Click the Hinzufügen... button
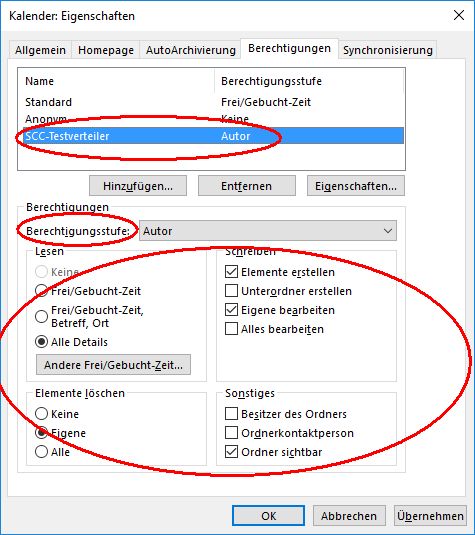475x535 pixels. coord(138,186)
